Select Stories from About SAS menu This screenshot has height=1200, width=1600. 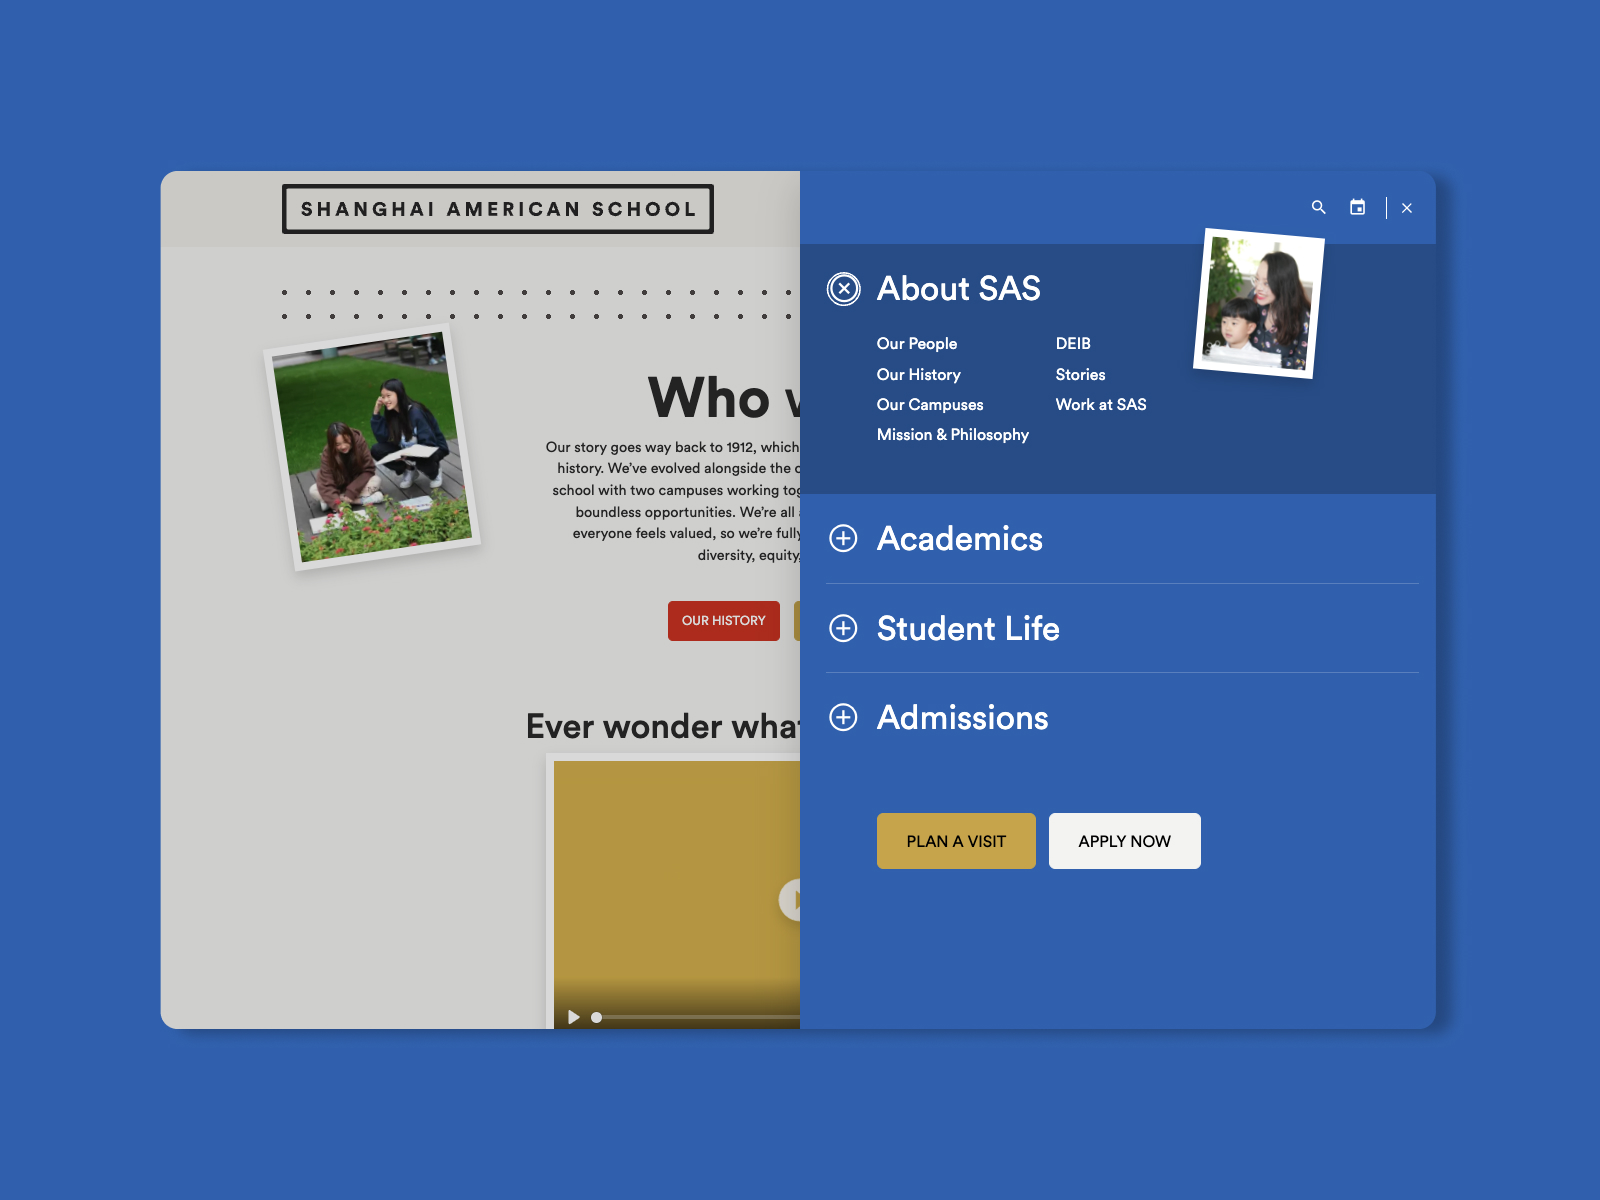point(1080,375)
